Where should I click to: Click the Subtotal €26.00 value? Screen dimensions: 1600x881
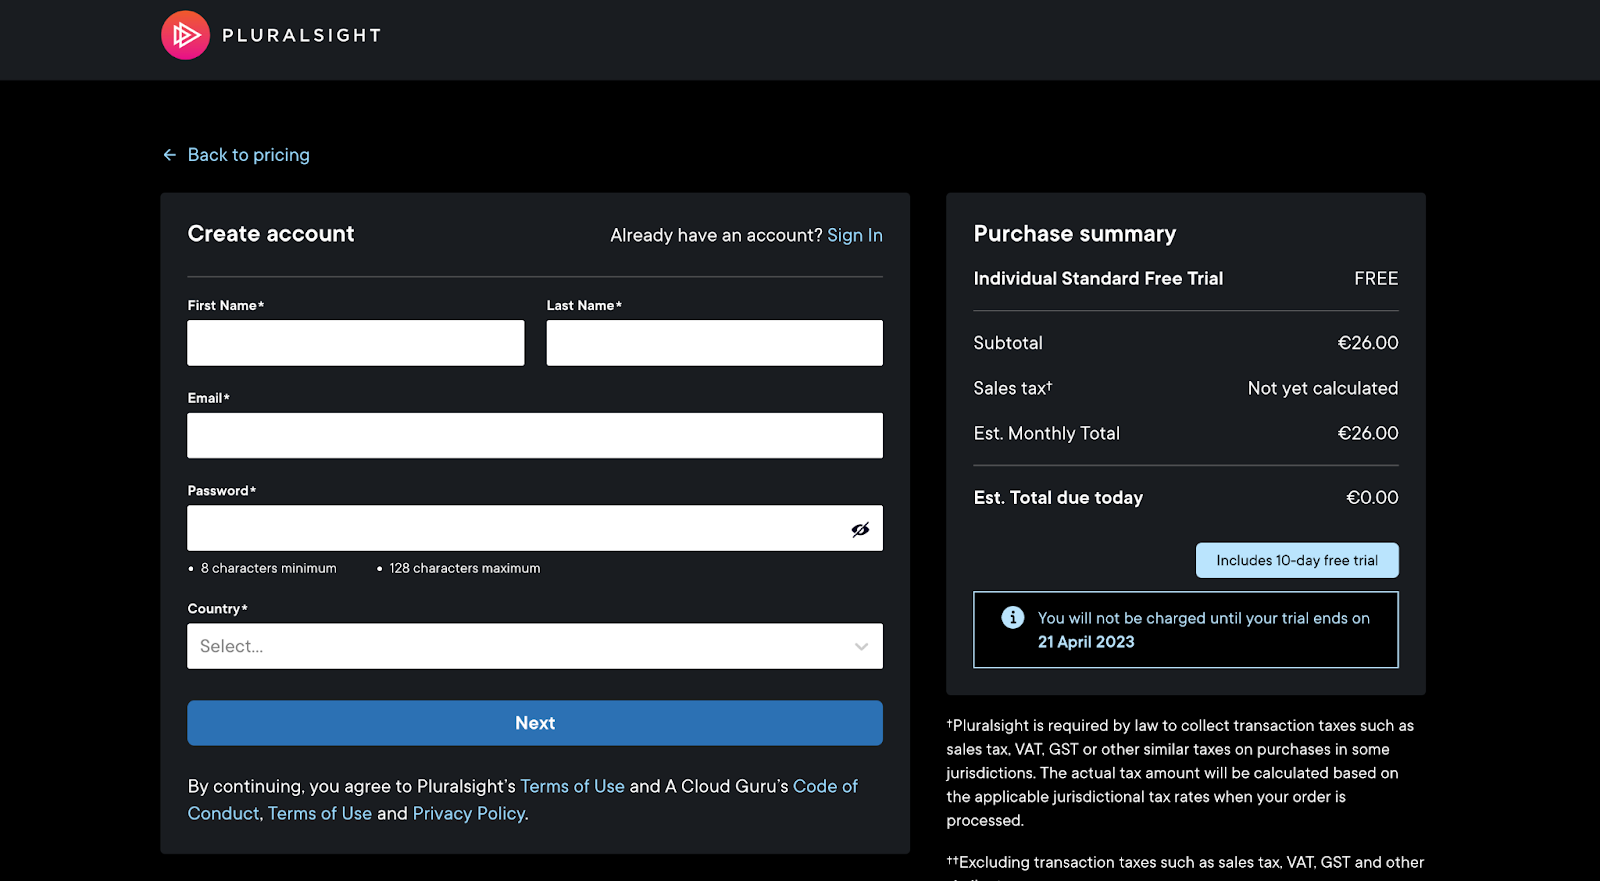[x=1368, y=343]
